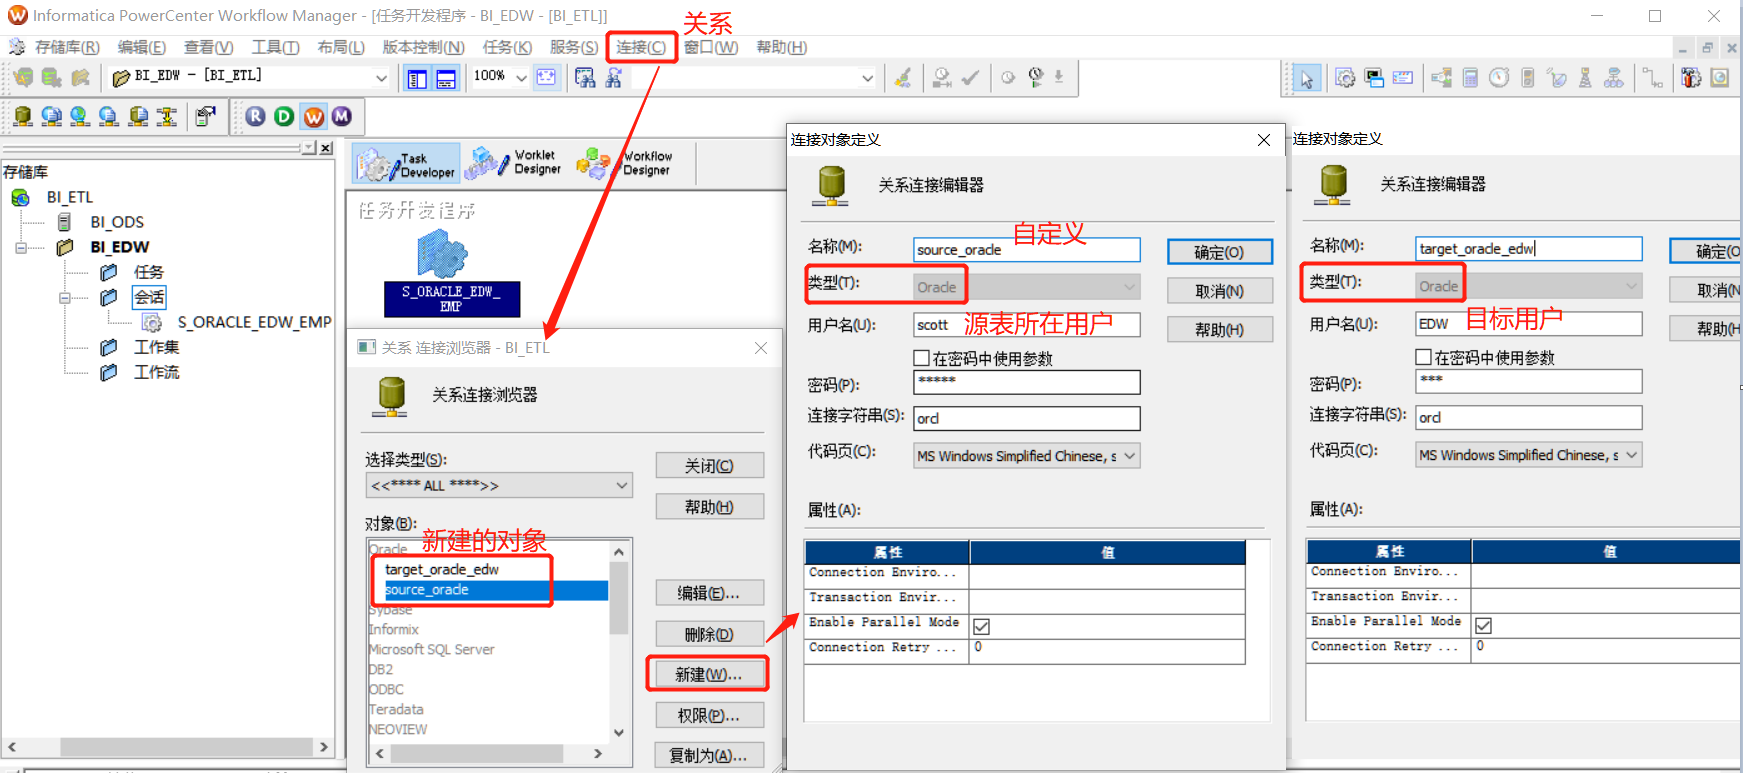This screenshot has height=773, width=1743.
Task: Collapse the 会话 tree node
Action: tap(64, 297)
